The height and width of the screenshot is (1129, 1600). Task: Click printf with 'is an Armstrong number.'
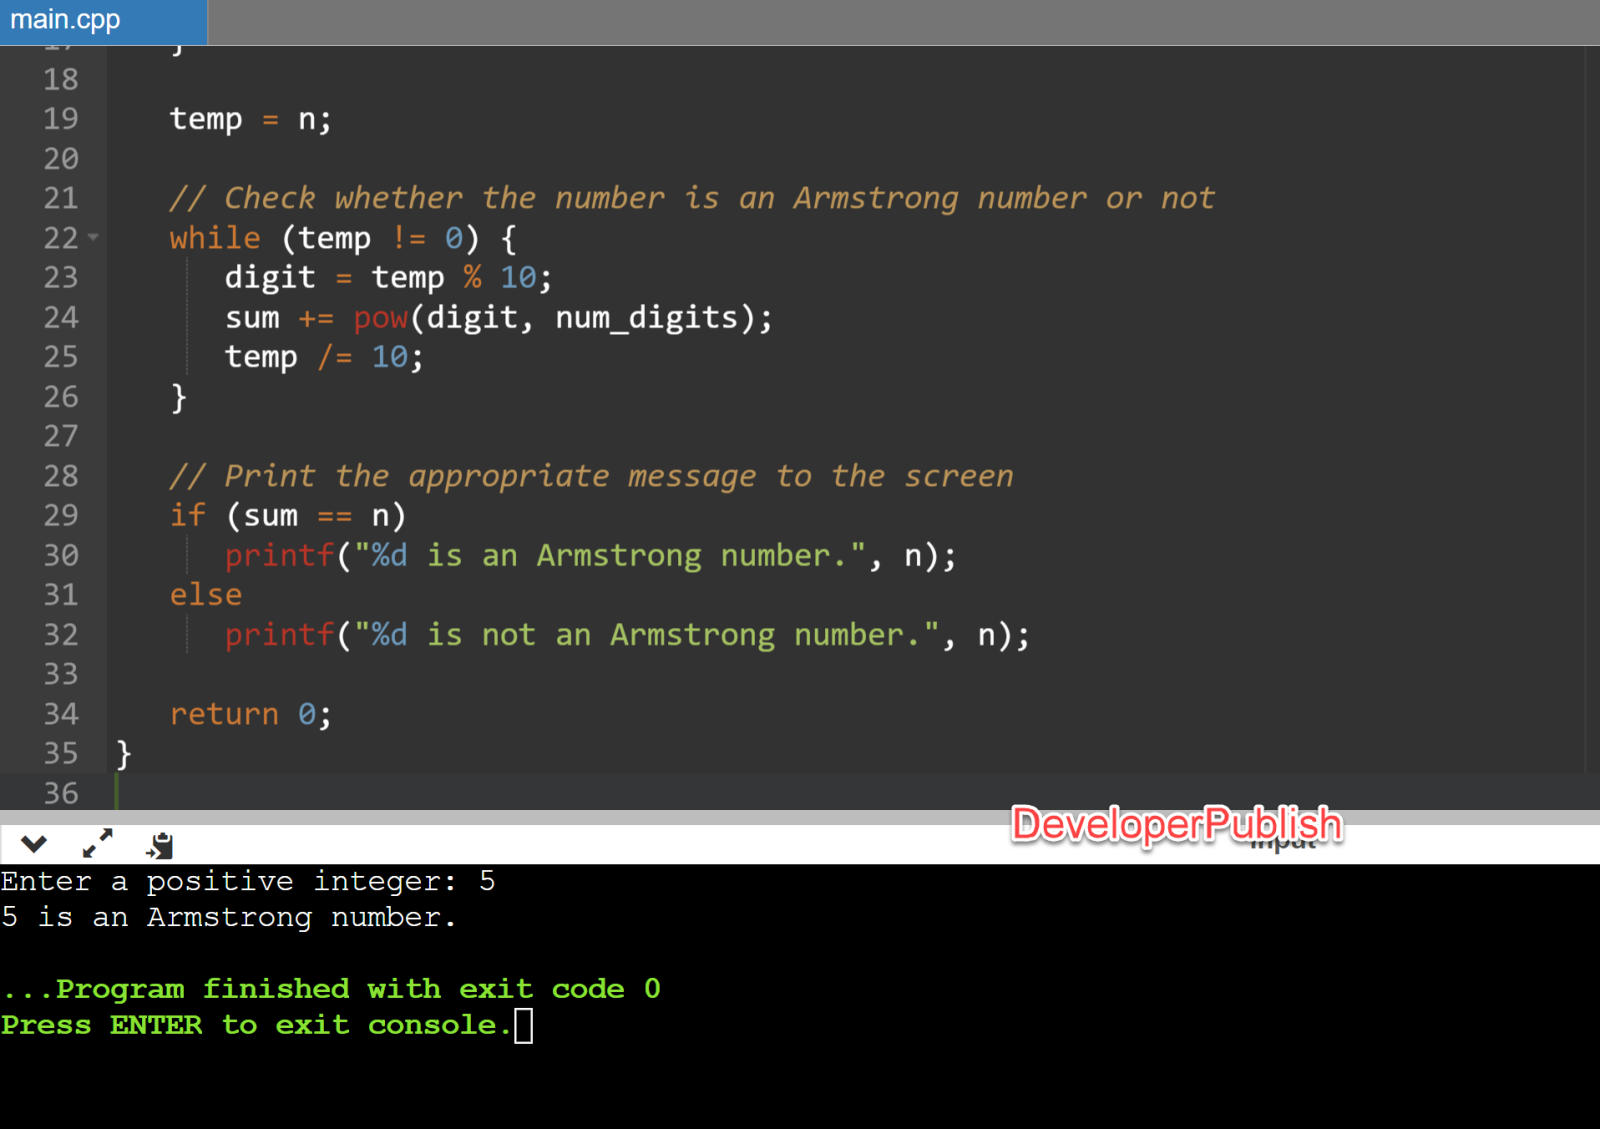(590, 556)
